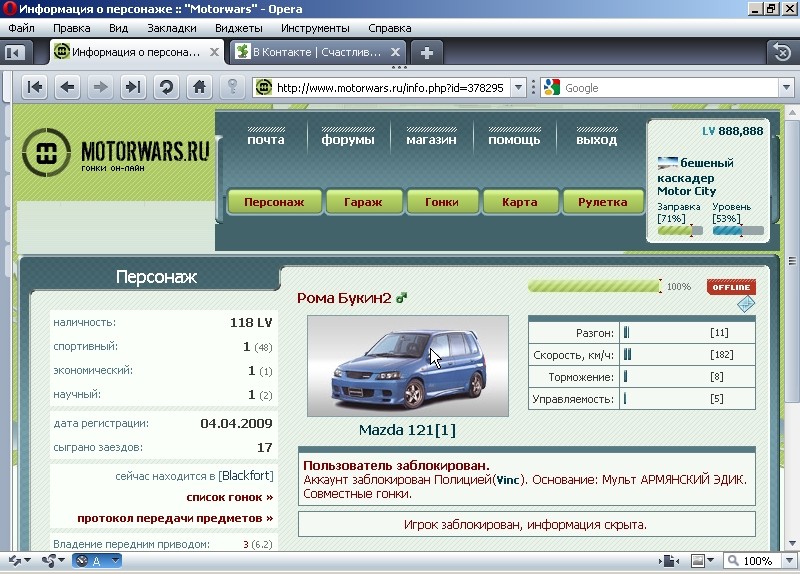Image resolution: width=800 pixels, height=574 pixels.
Task: Close the В Контакте tab
Action: (395, 52)
